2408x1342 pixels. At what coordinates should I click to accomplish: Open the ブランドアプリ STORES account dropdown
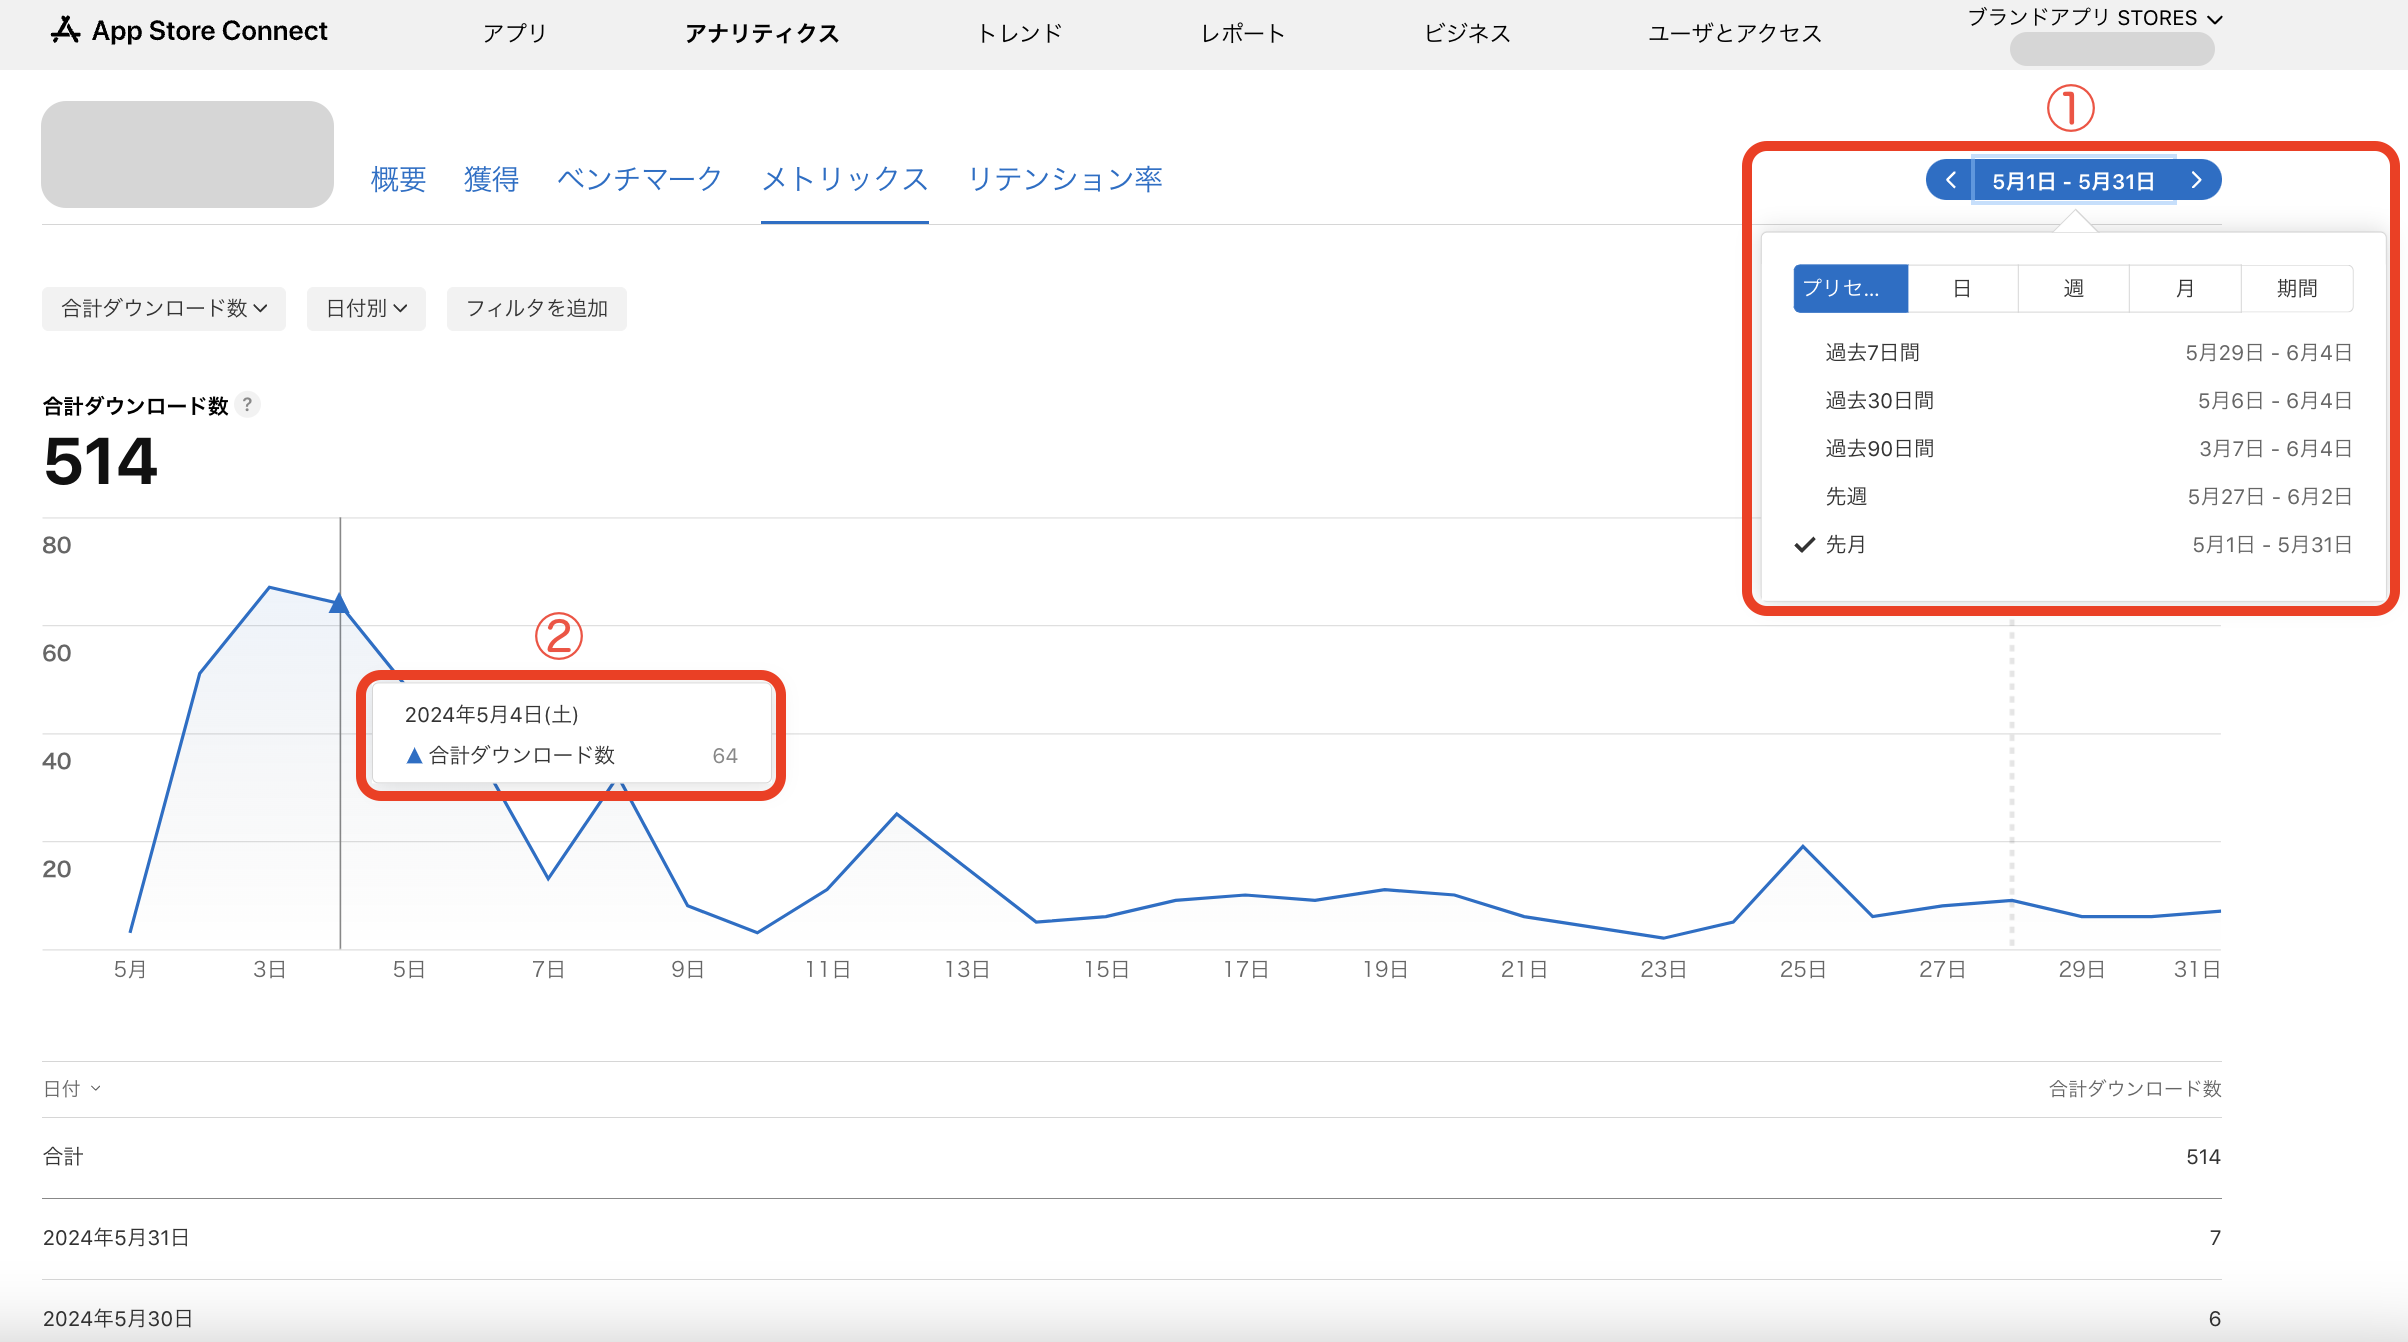[x=2094, y=18]
